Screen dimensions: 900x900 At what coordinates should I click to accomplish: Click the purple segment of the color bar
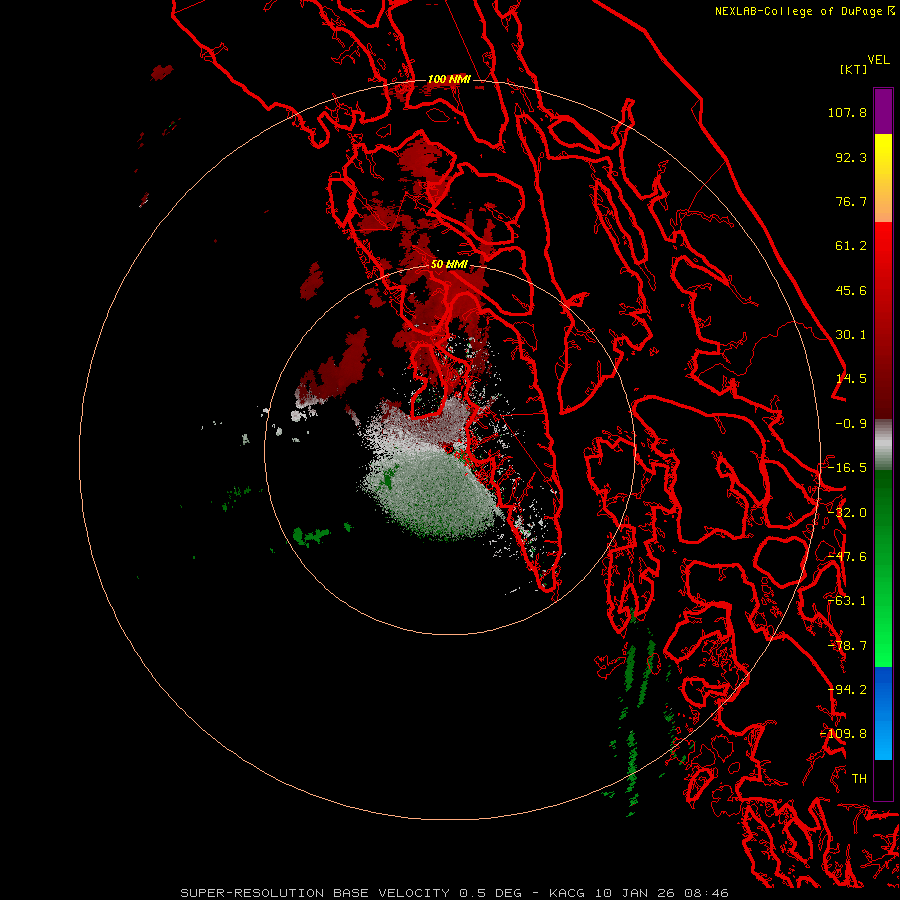[x=883, y=111]
